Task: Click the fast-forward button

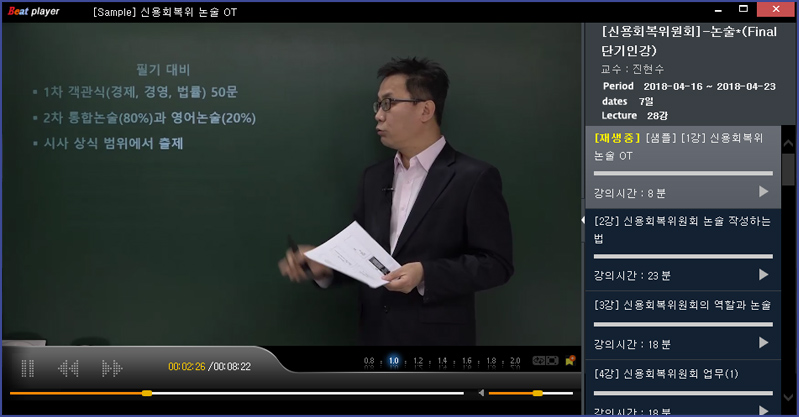Action: (x=111, y=368)
